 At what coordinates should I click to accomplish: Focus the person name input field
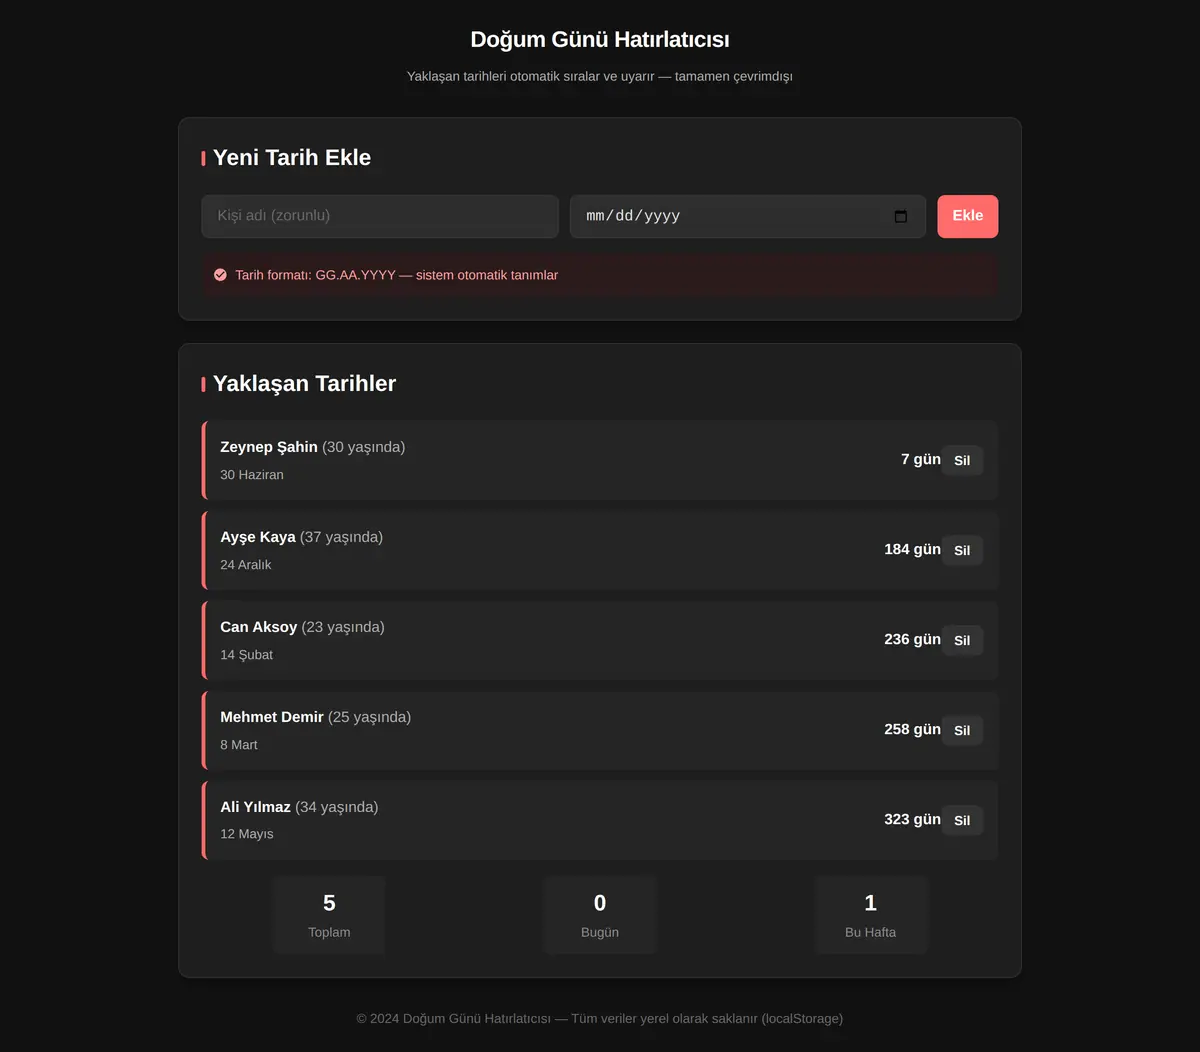click(380, 216)
